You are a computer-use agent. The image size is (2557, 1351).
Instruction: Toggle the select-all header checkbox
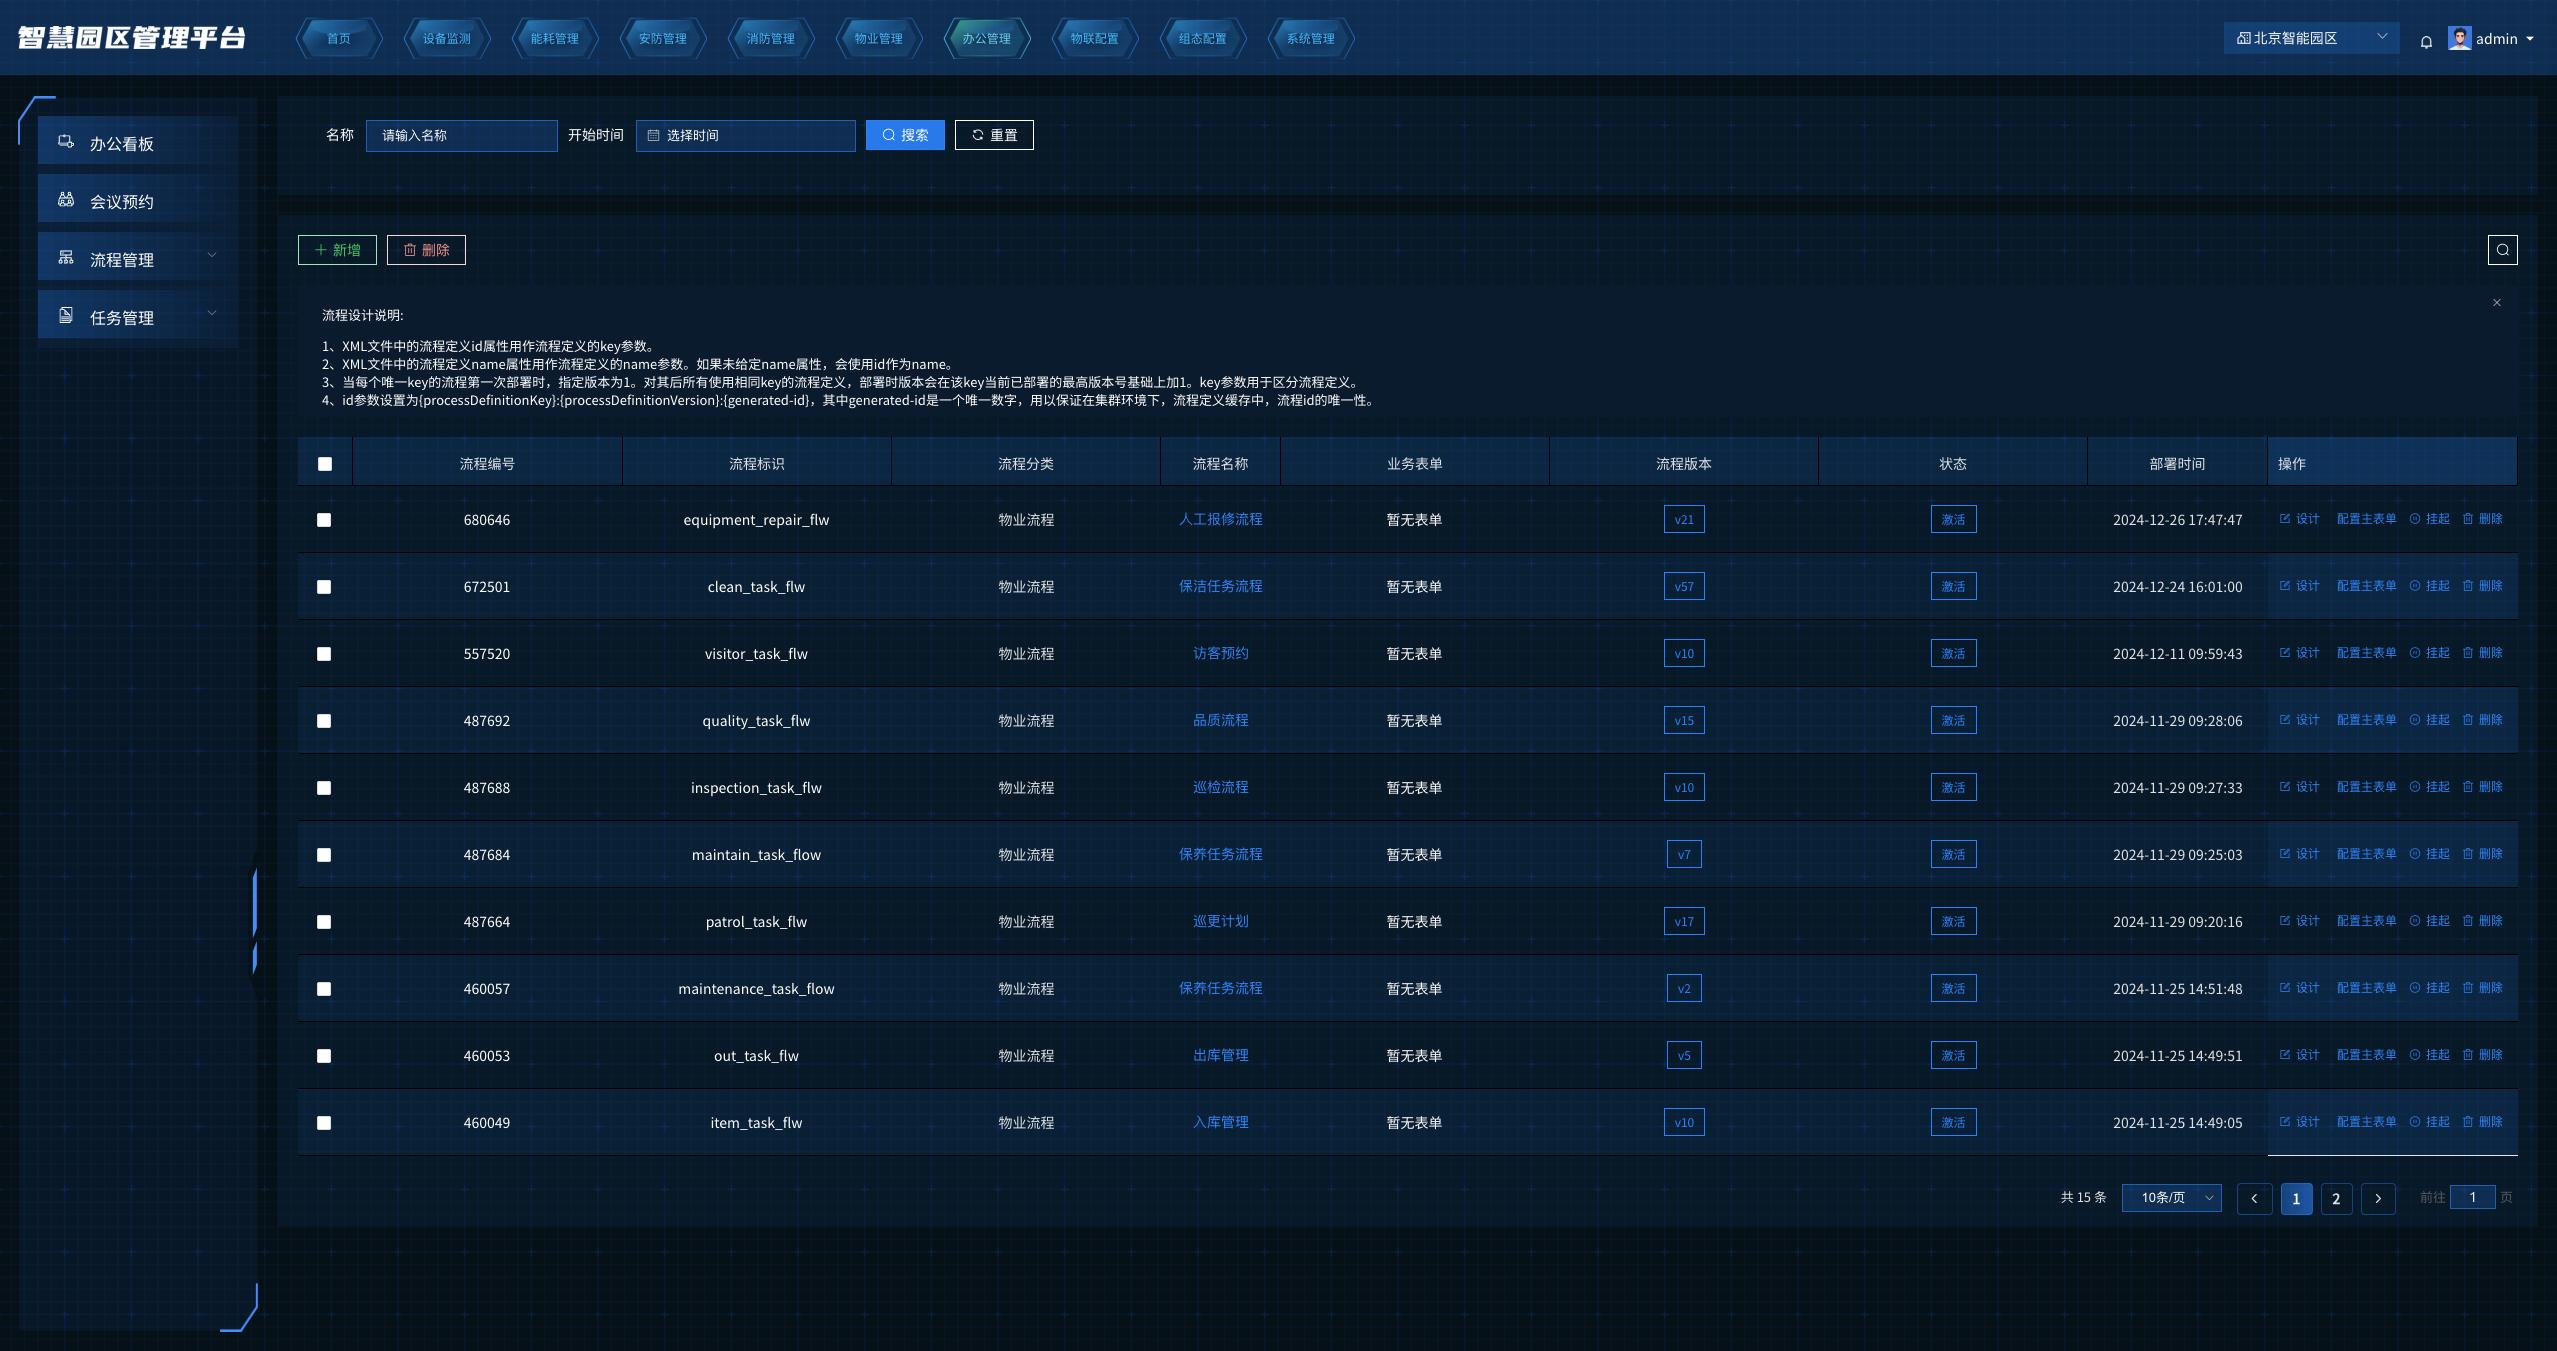(325, 464)
